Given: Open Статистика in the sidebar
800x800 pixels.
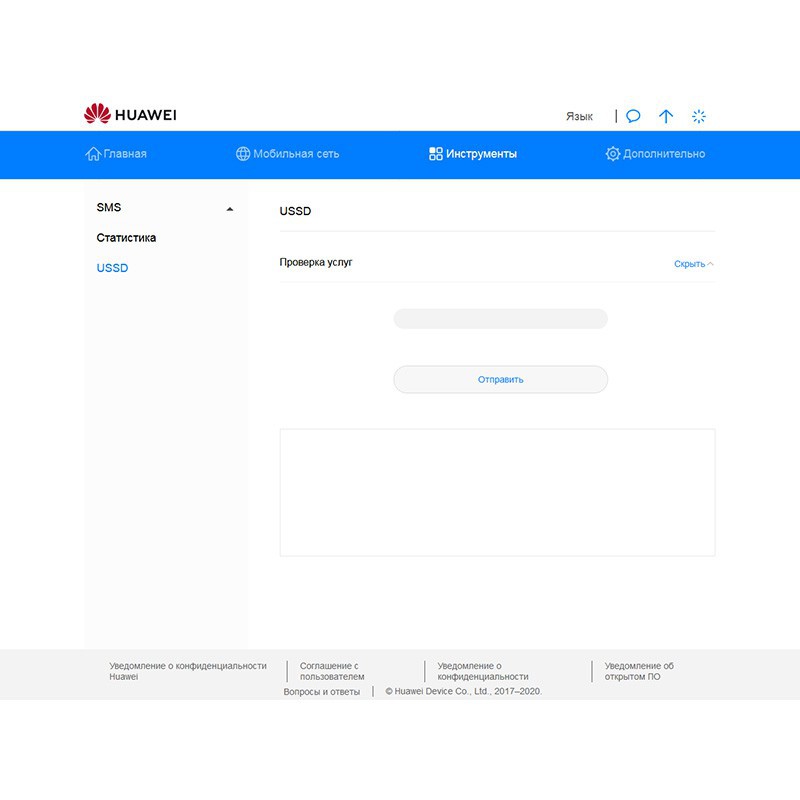Looking at the screenshot, I should (126, 238).
